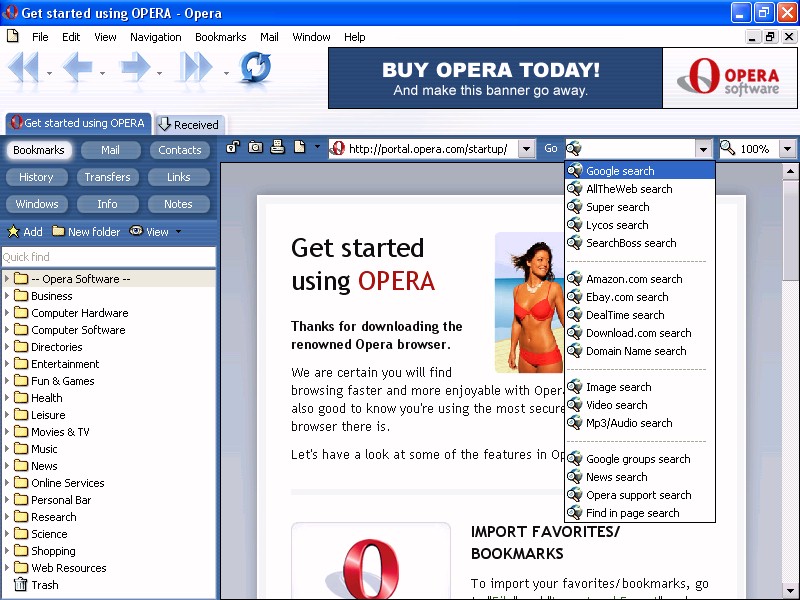Expand the Entertainment folder

(7, 363)
